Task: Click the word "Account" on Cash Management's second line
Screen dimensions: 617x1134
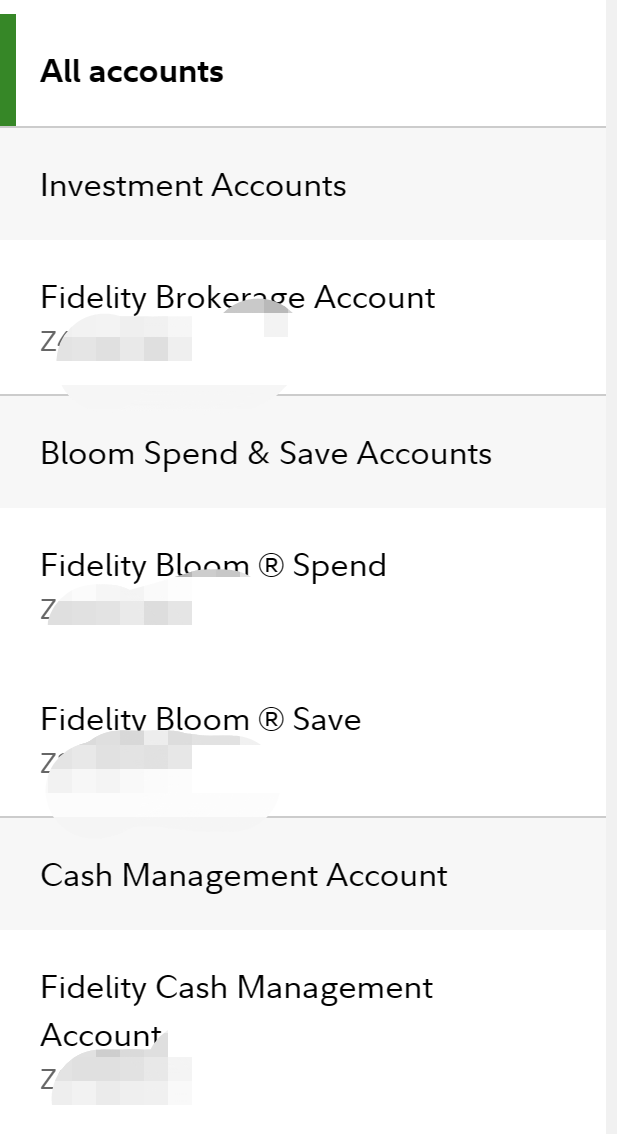Action: coord(100,1035)
